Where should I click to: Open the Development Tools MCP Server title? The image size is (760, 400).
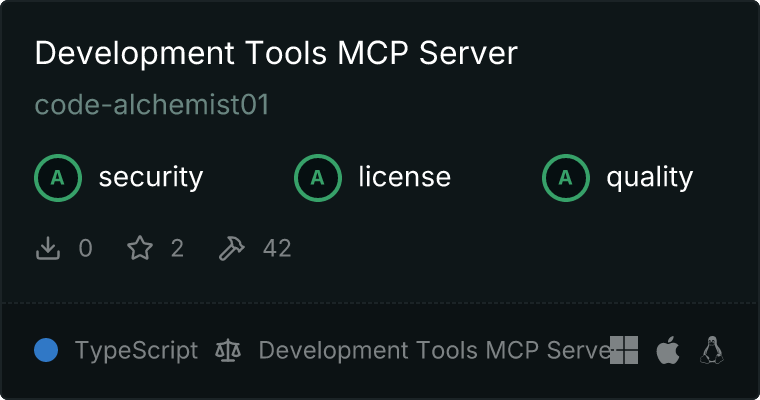276,54
